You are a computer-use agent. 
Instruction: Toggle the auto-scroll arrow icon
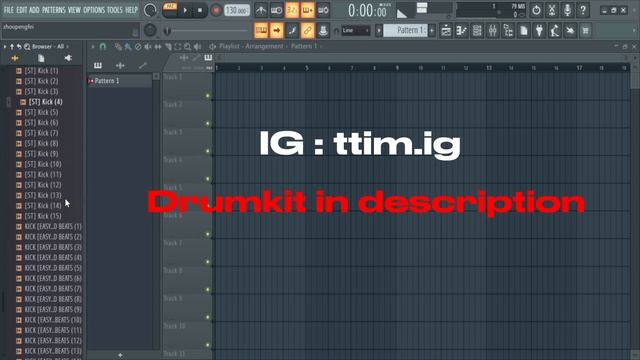tap(277, 30)
